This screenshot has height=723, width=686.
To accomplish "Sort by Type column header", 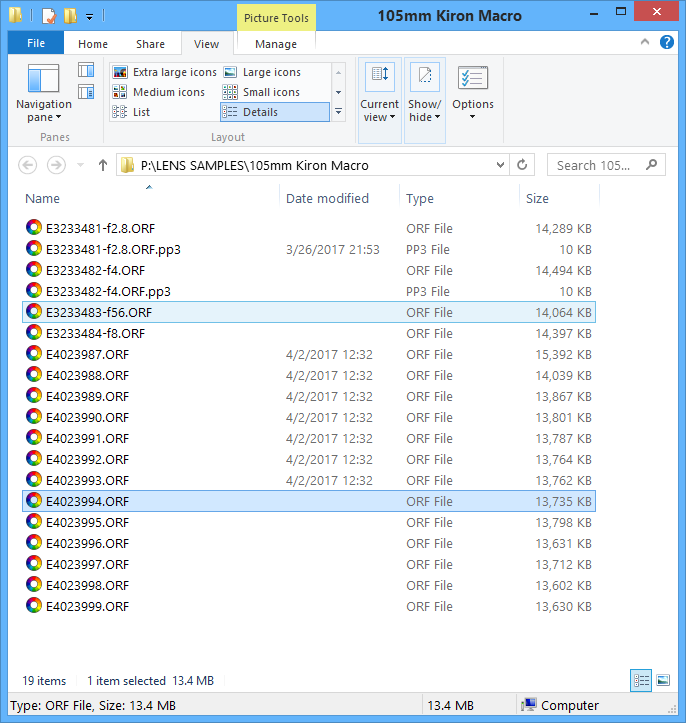I will coord(420,198).
